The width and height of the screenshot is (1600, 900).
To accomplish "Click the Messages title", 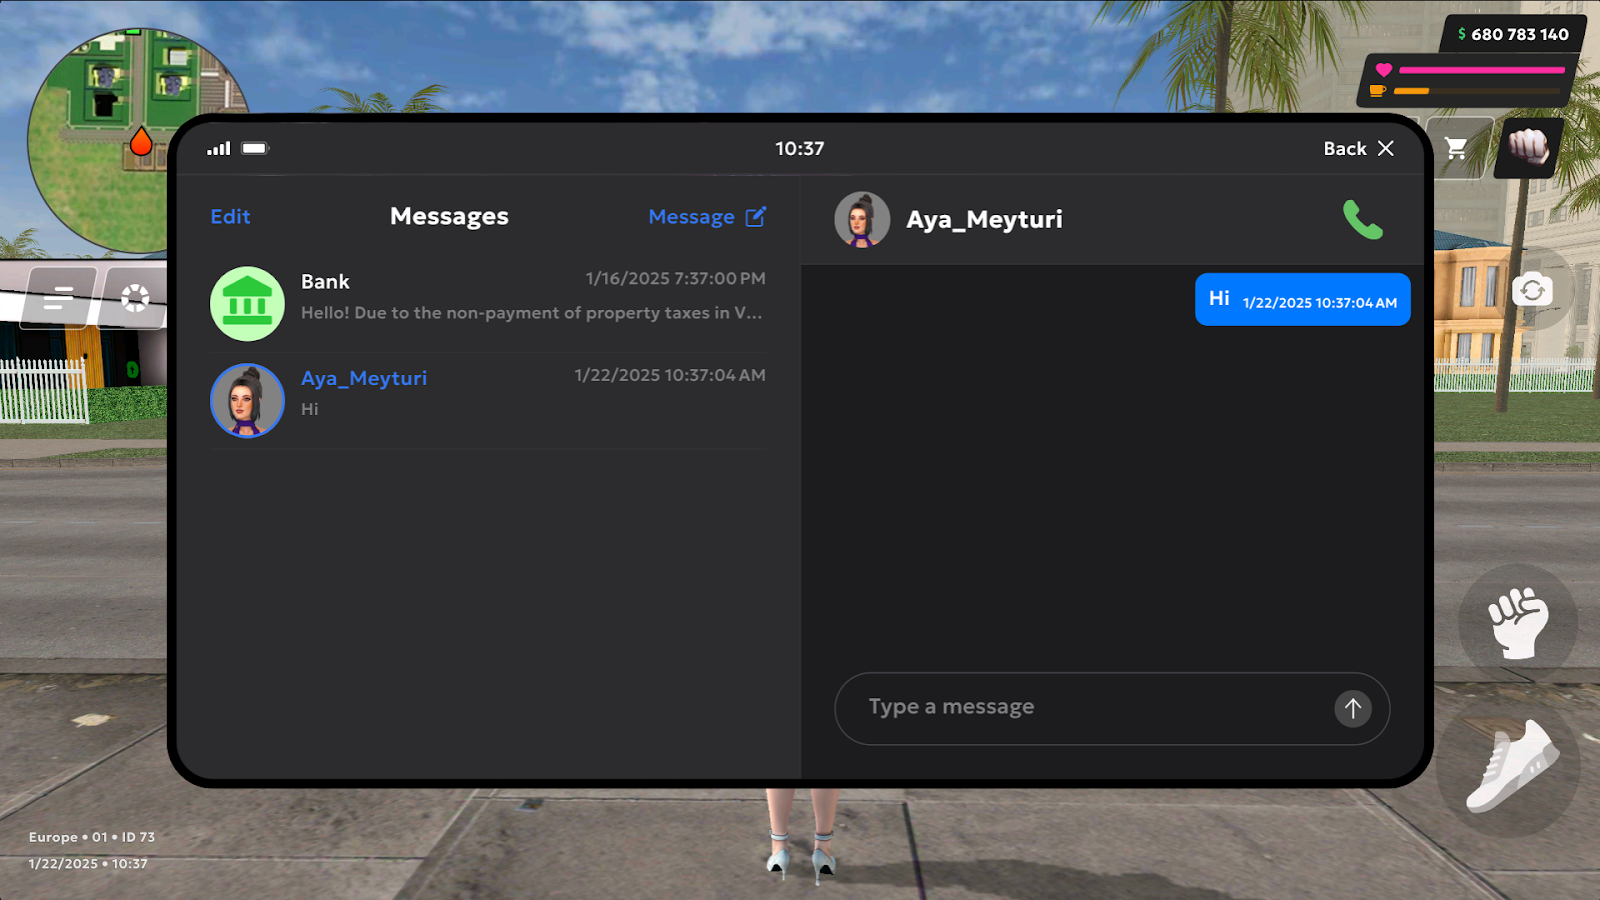I will coord(449,216).
